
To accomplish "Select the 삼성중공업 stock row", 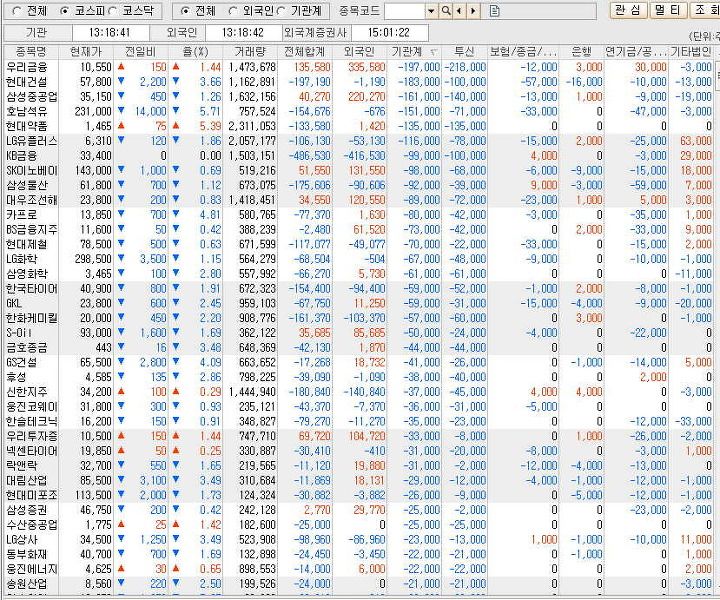I will pyautogui.click(x=358, y=97).
